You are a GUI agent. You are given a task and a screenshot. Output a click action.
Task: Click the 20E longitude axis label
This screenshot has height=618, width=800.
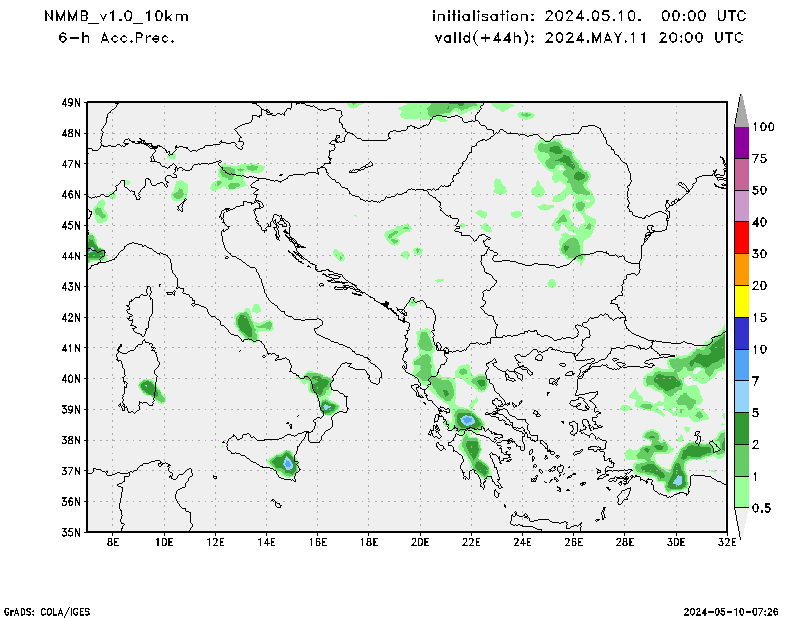tap(420, 542)
